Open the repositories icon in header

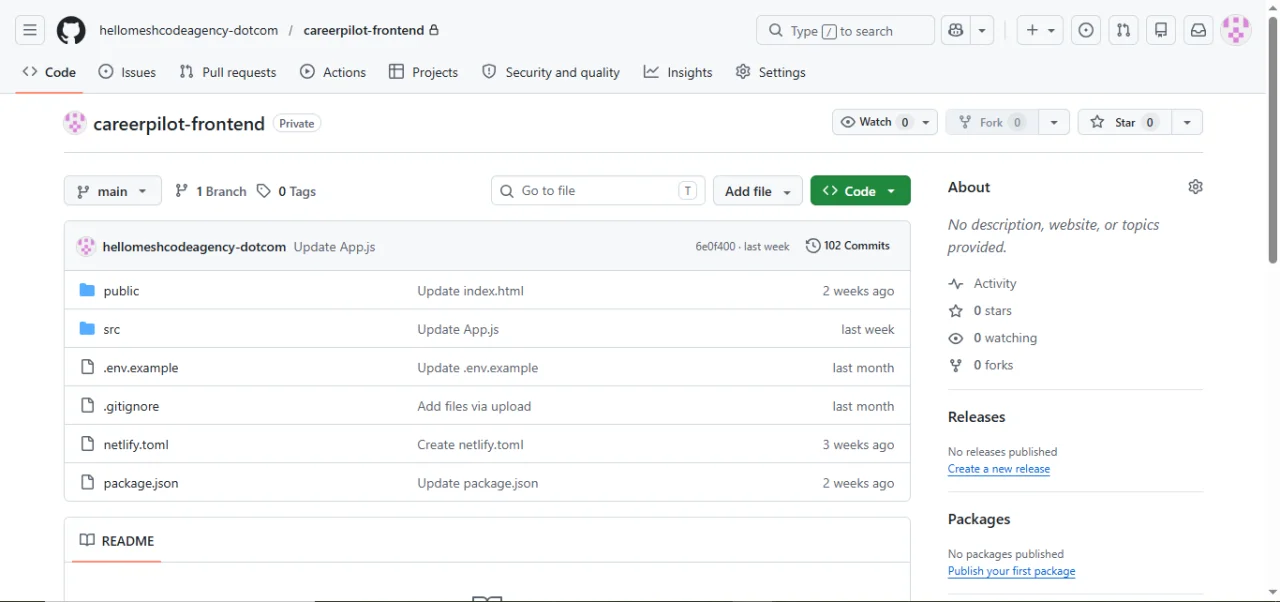coord(1161,30)
